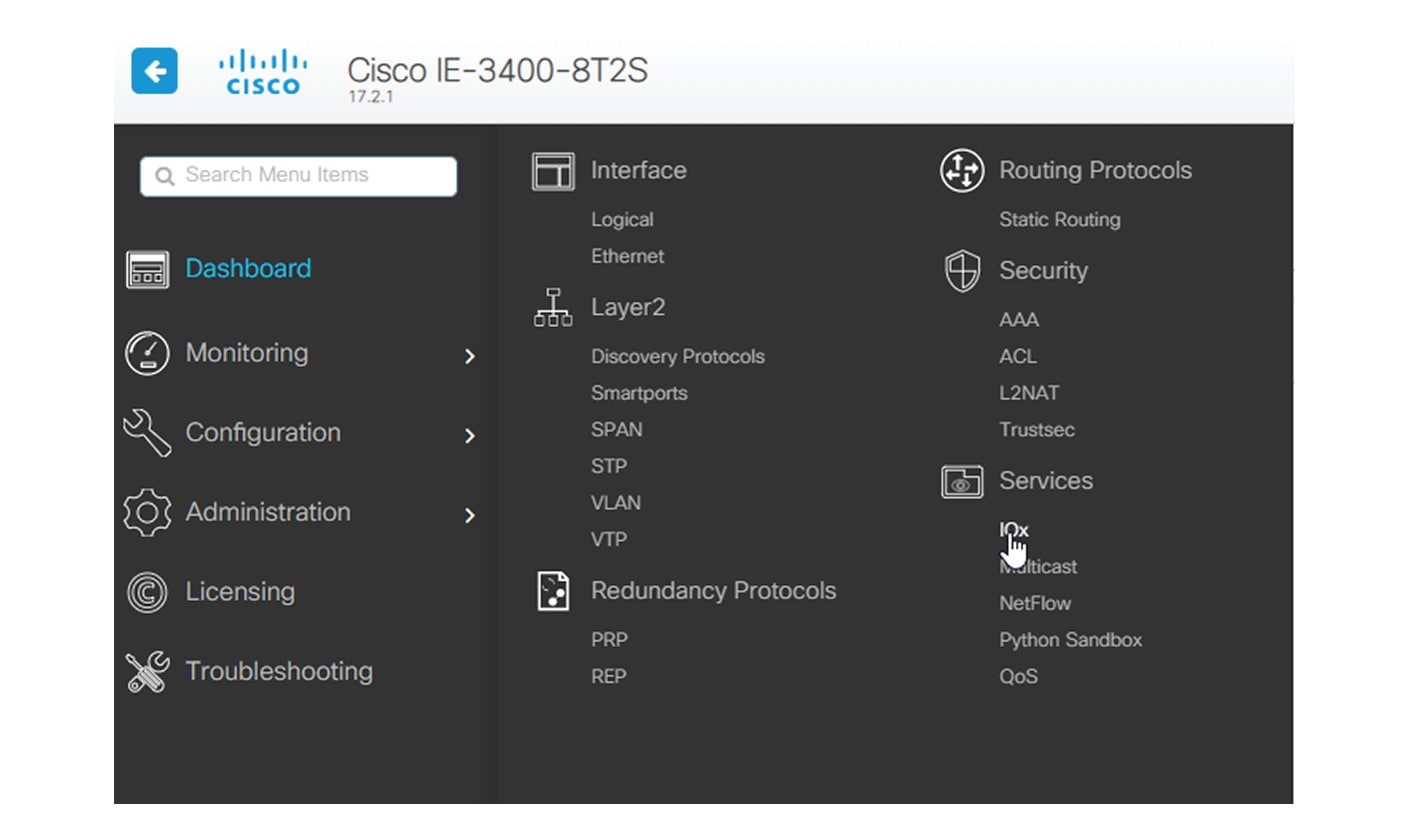Click the Search Menu Items field
This screenshot has width=1407, height=831.
[299, 176]
